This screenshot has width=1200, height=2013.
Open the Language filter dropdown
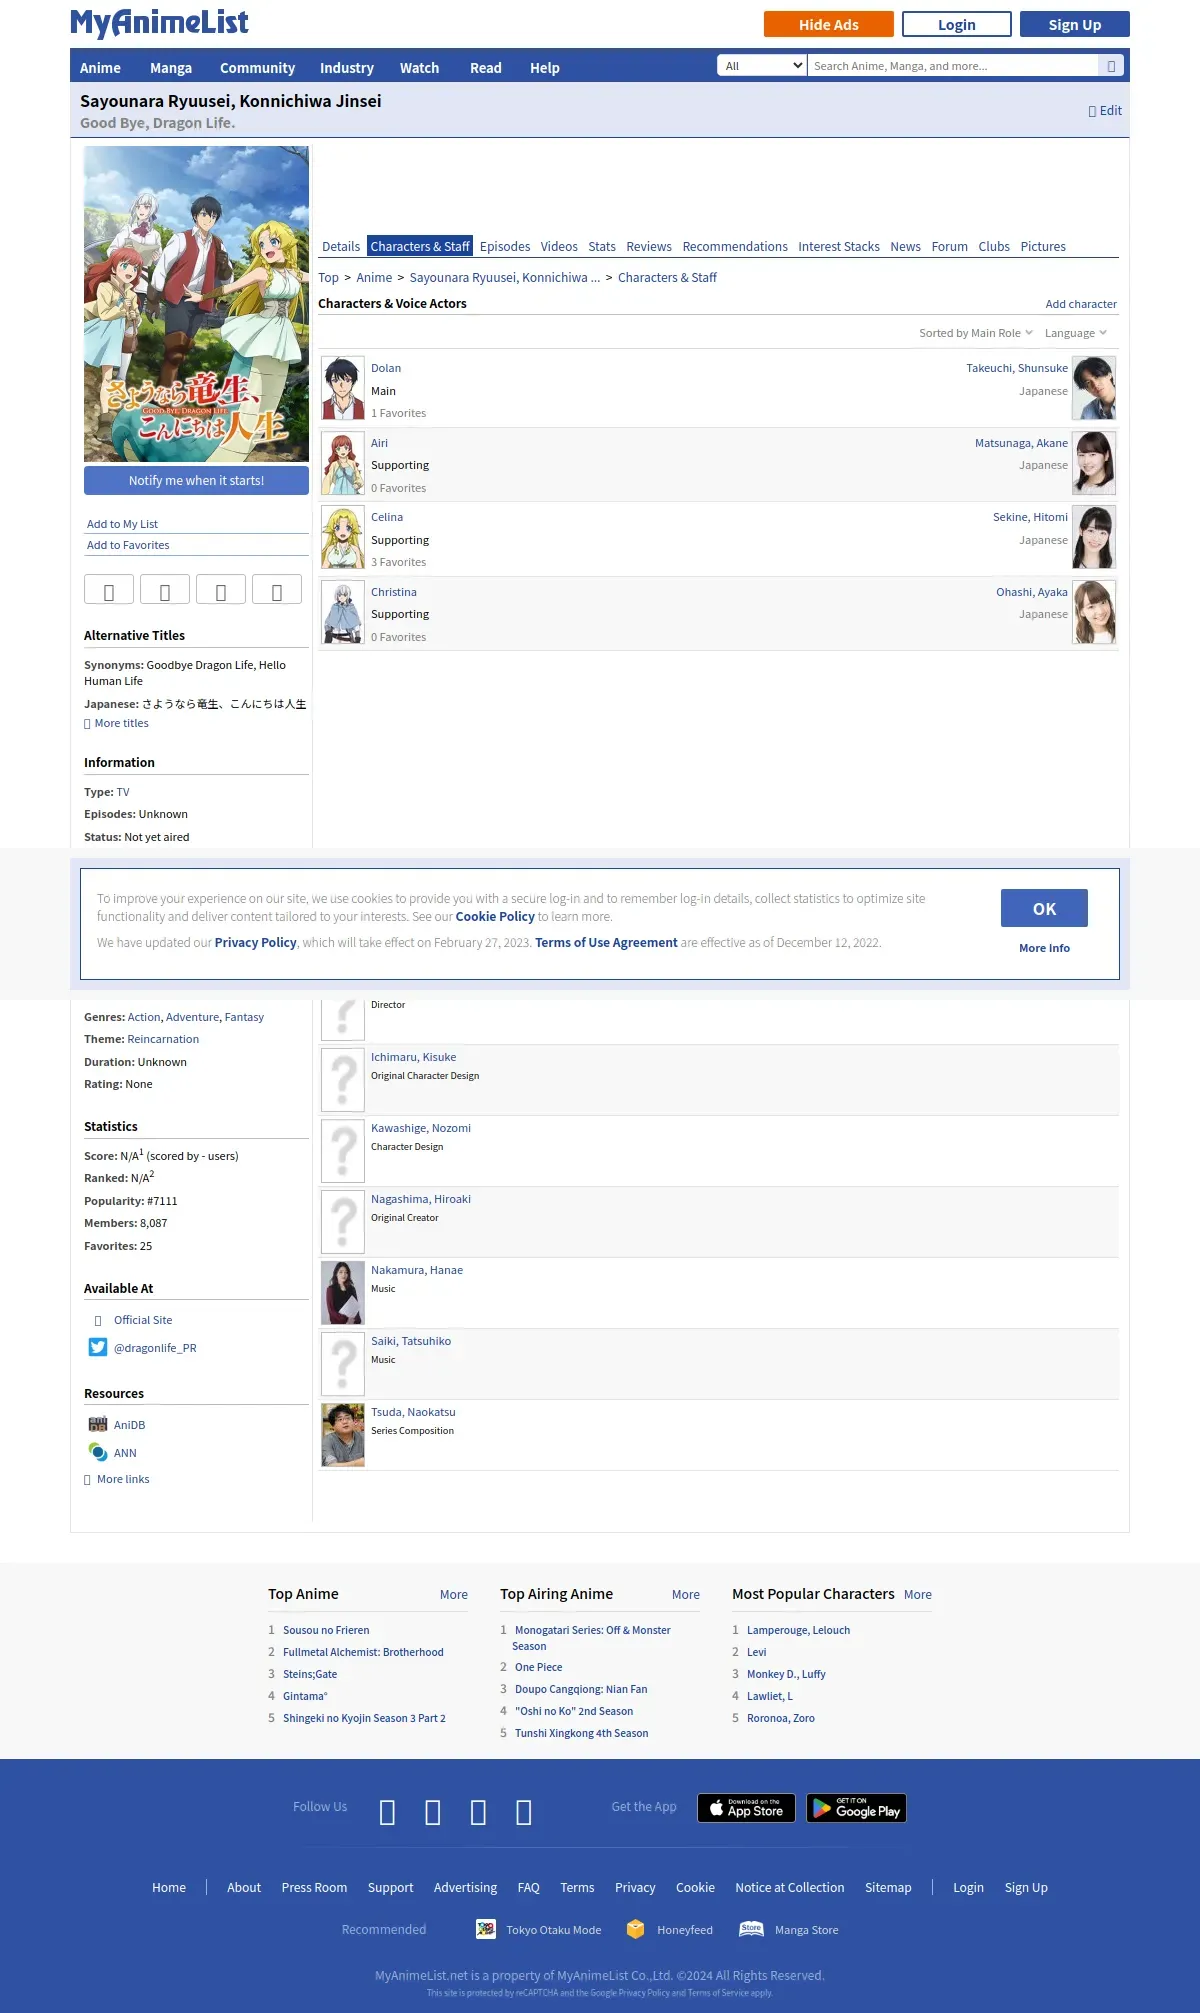click(1076, 333)
